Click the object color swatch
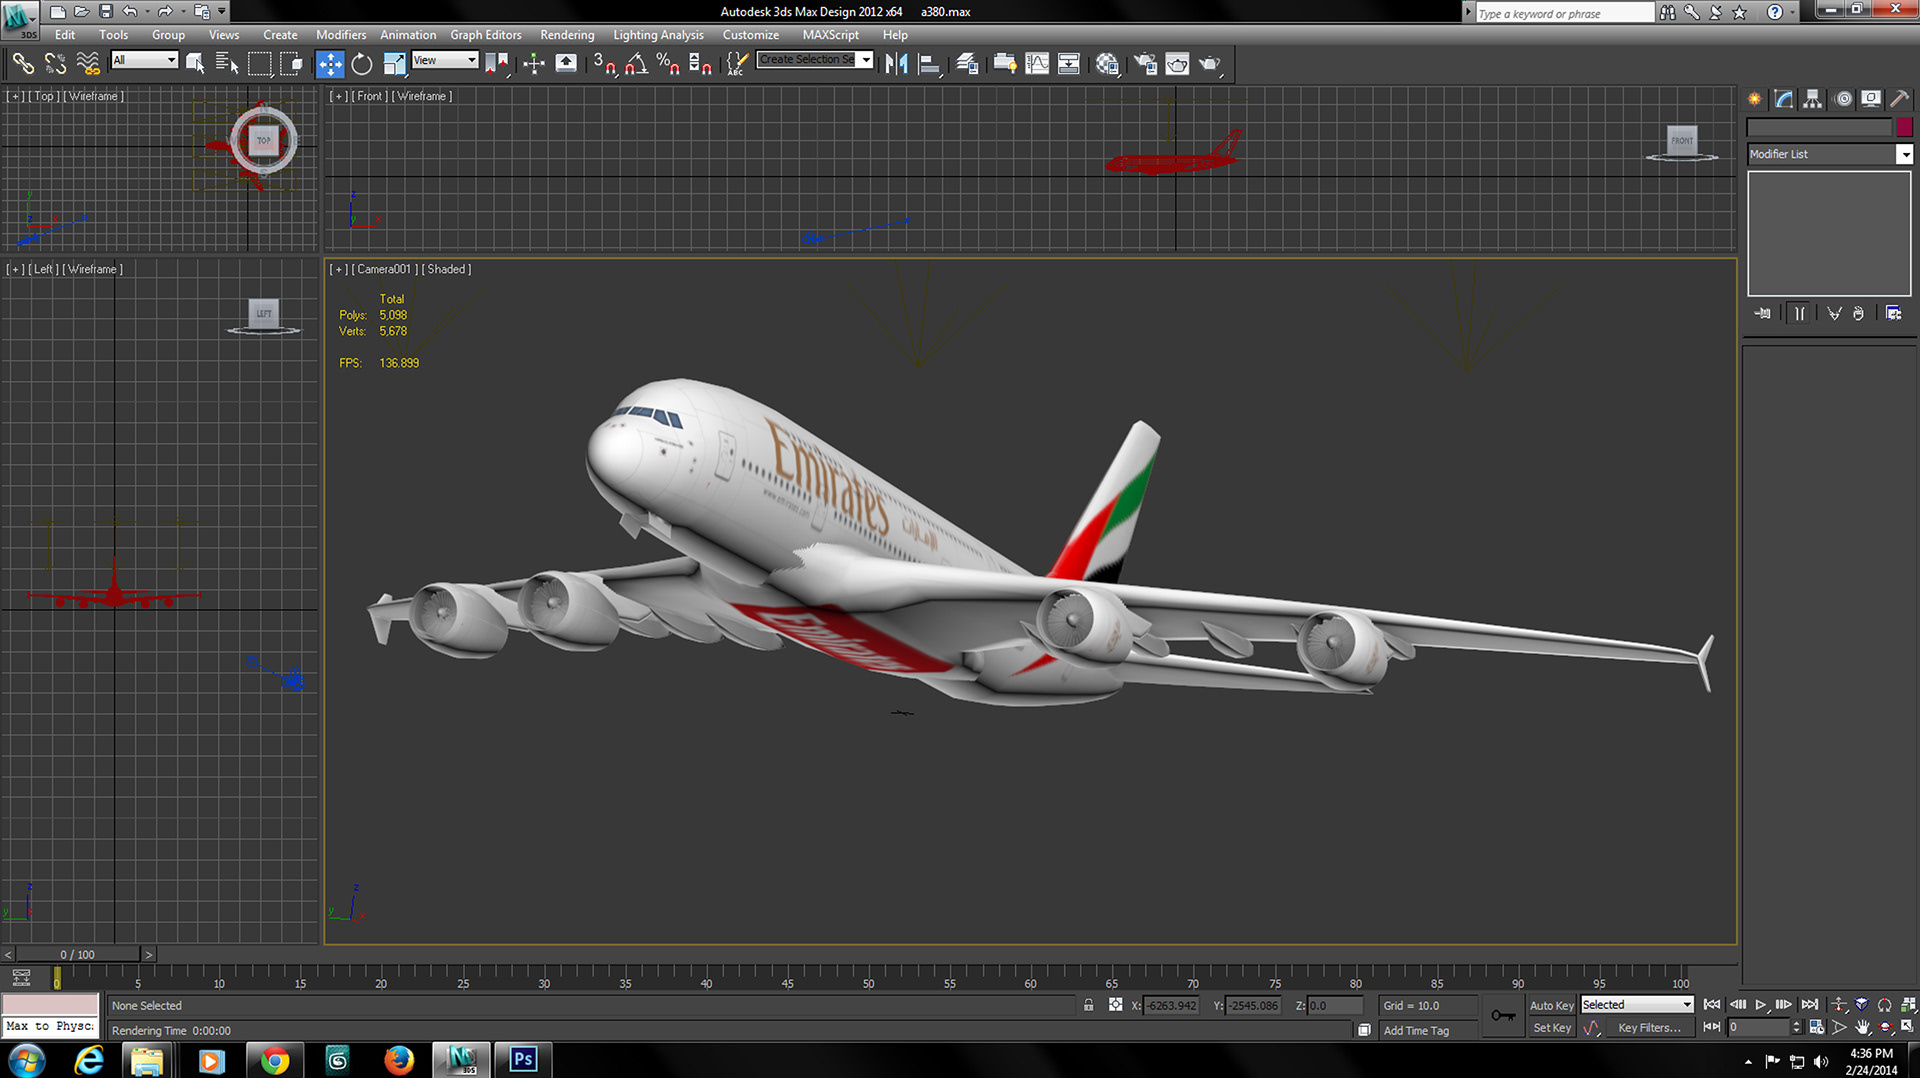This screenshot has height=1078, width=1920. pos(1904,127)
